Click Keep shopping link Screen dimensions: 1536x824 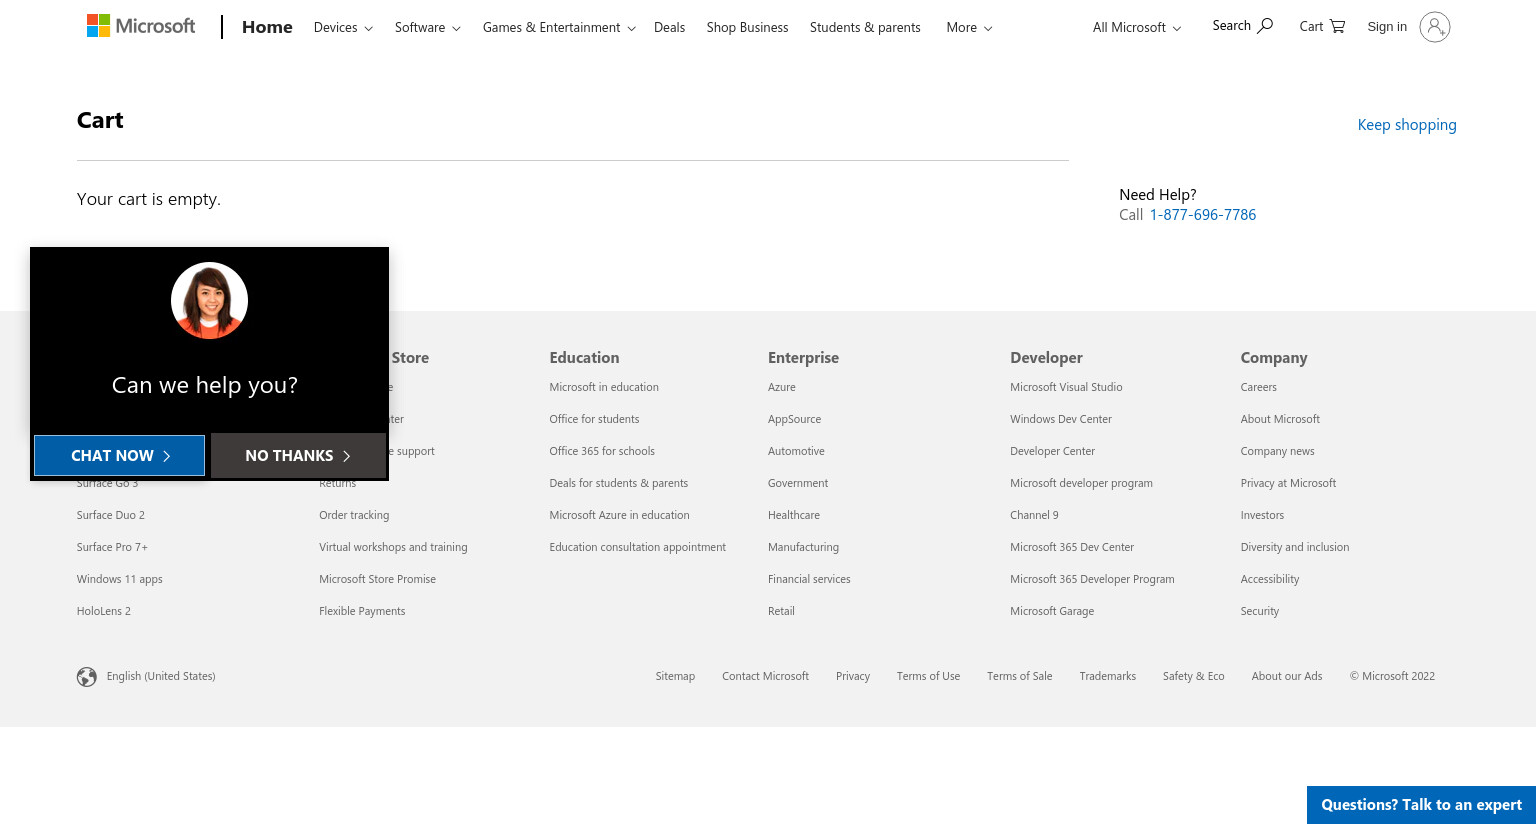(x=1406, y=125)
